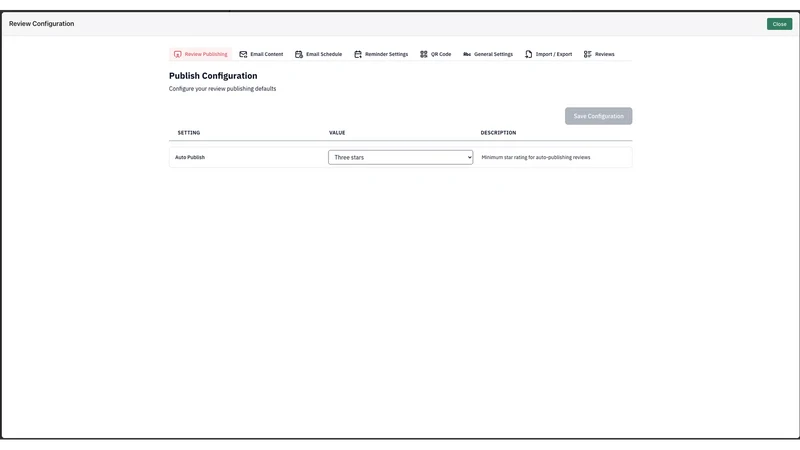The height and width of the screenshot is (450, 800).
Task: Click the 'Minimum star rating for auto-publishing reviews' text
Action: pos(536,157)
